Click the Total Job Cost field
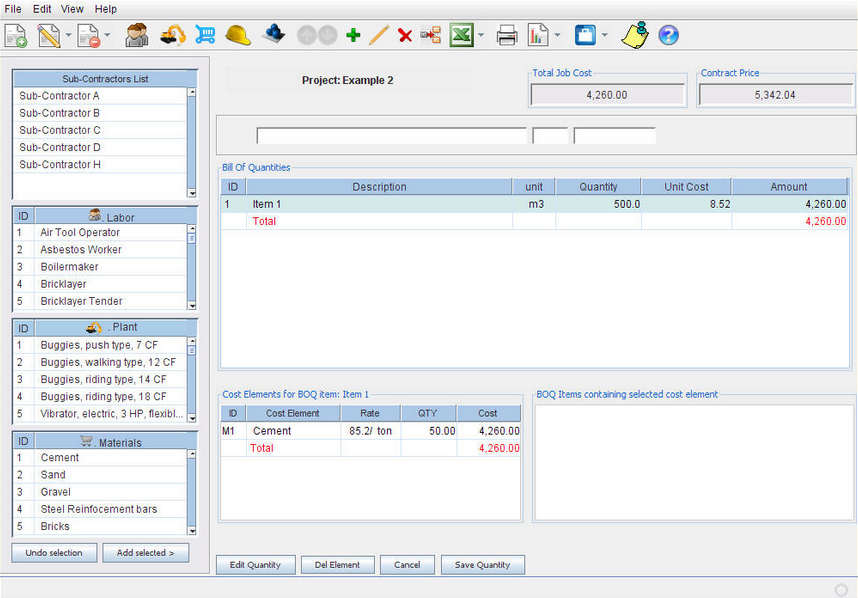This screenshot has height=598, width=858. [607, 95]
